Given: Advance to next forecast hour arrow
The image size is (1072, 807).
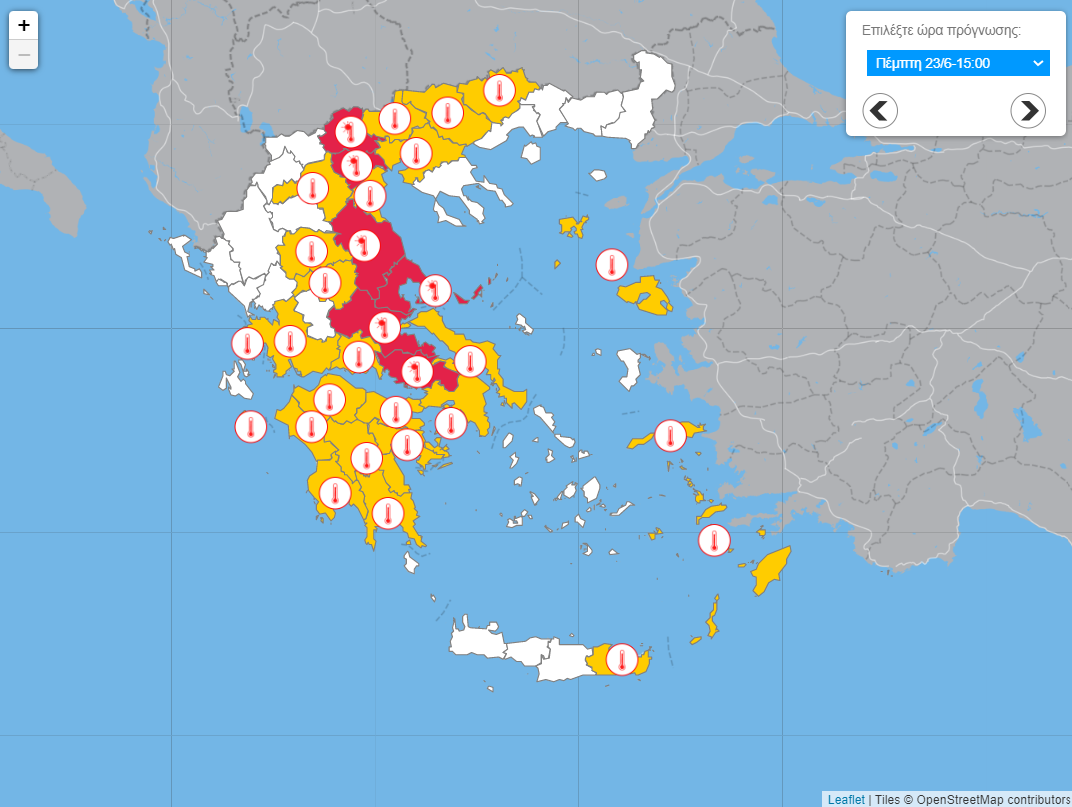Looking at the screenshot, I should 1028,110.
